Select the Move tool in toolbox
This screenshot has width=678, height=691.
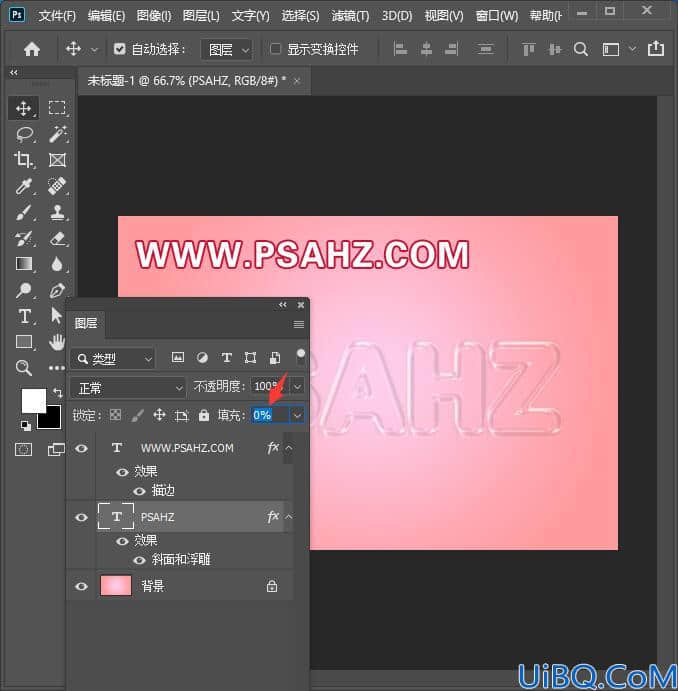[23, 108]
